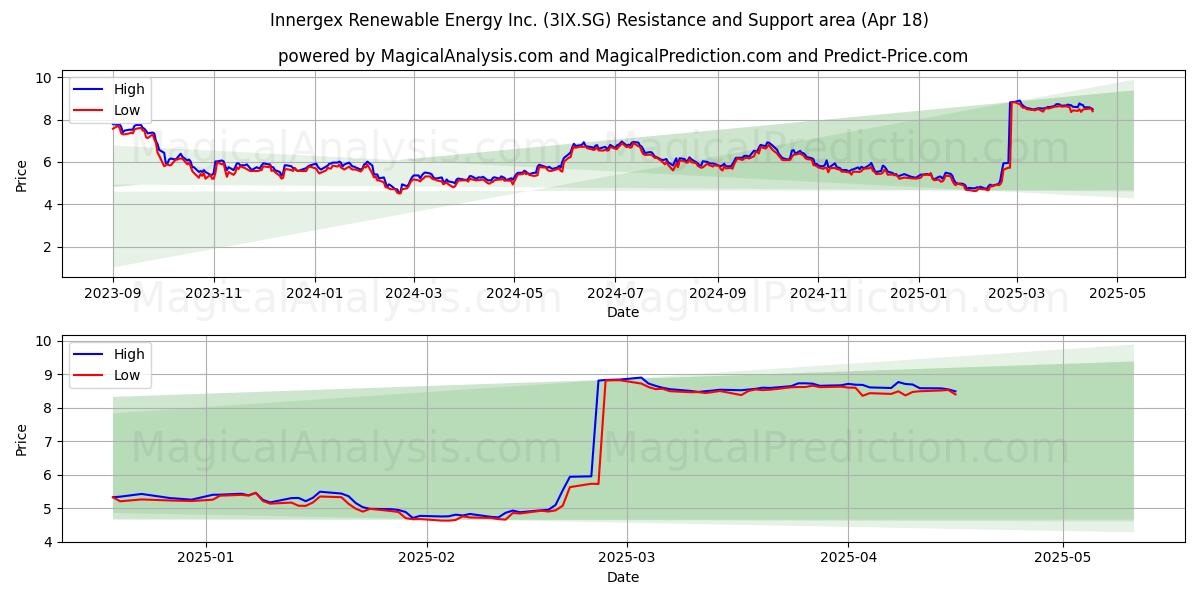Click the '2025-05' x-axis label in top chart
Image resolution: width=1200 pixels, height=600 pixels.
(x=1117, y=294)
